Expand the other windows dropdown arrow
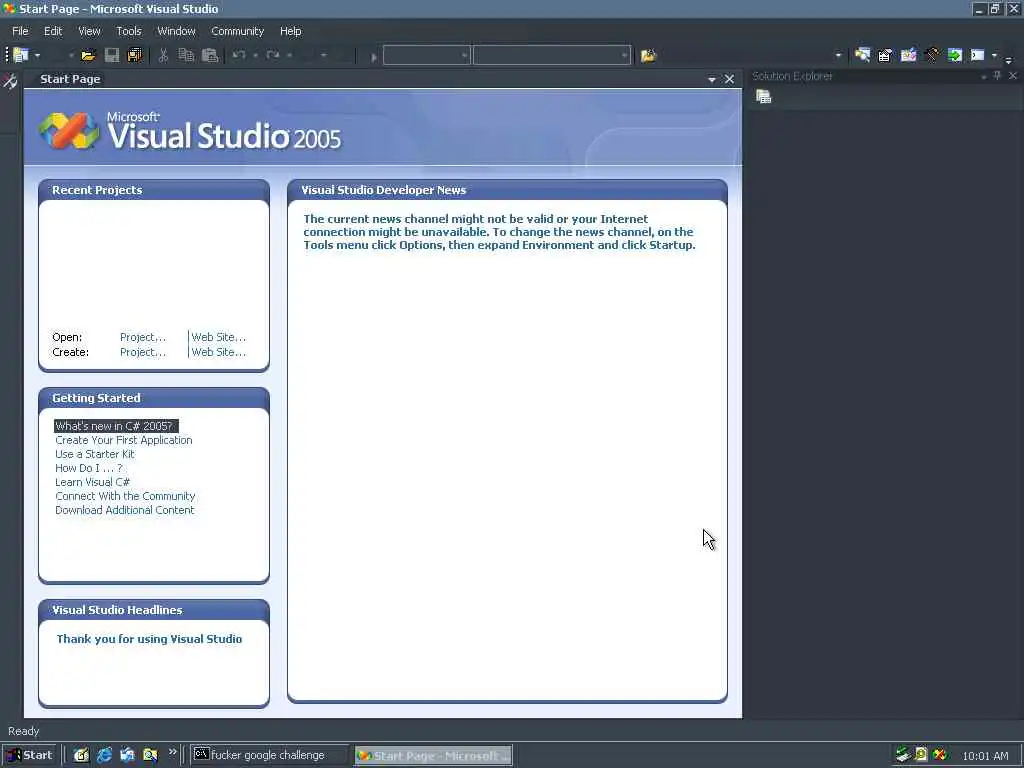Screen dimensions: 1024x768 pos(994,56)
